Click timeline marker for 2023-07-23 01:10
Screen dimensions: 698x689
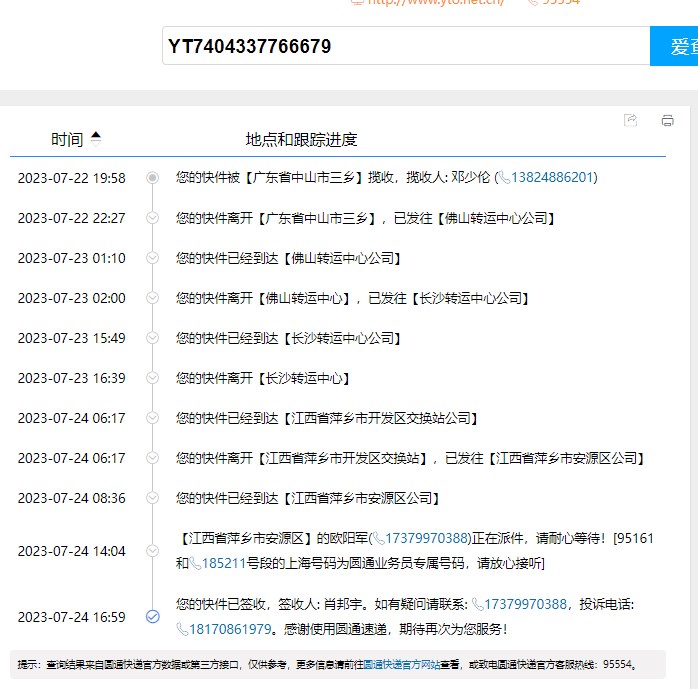pyautogui.click(x=153, y=258)
